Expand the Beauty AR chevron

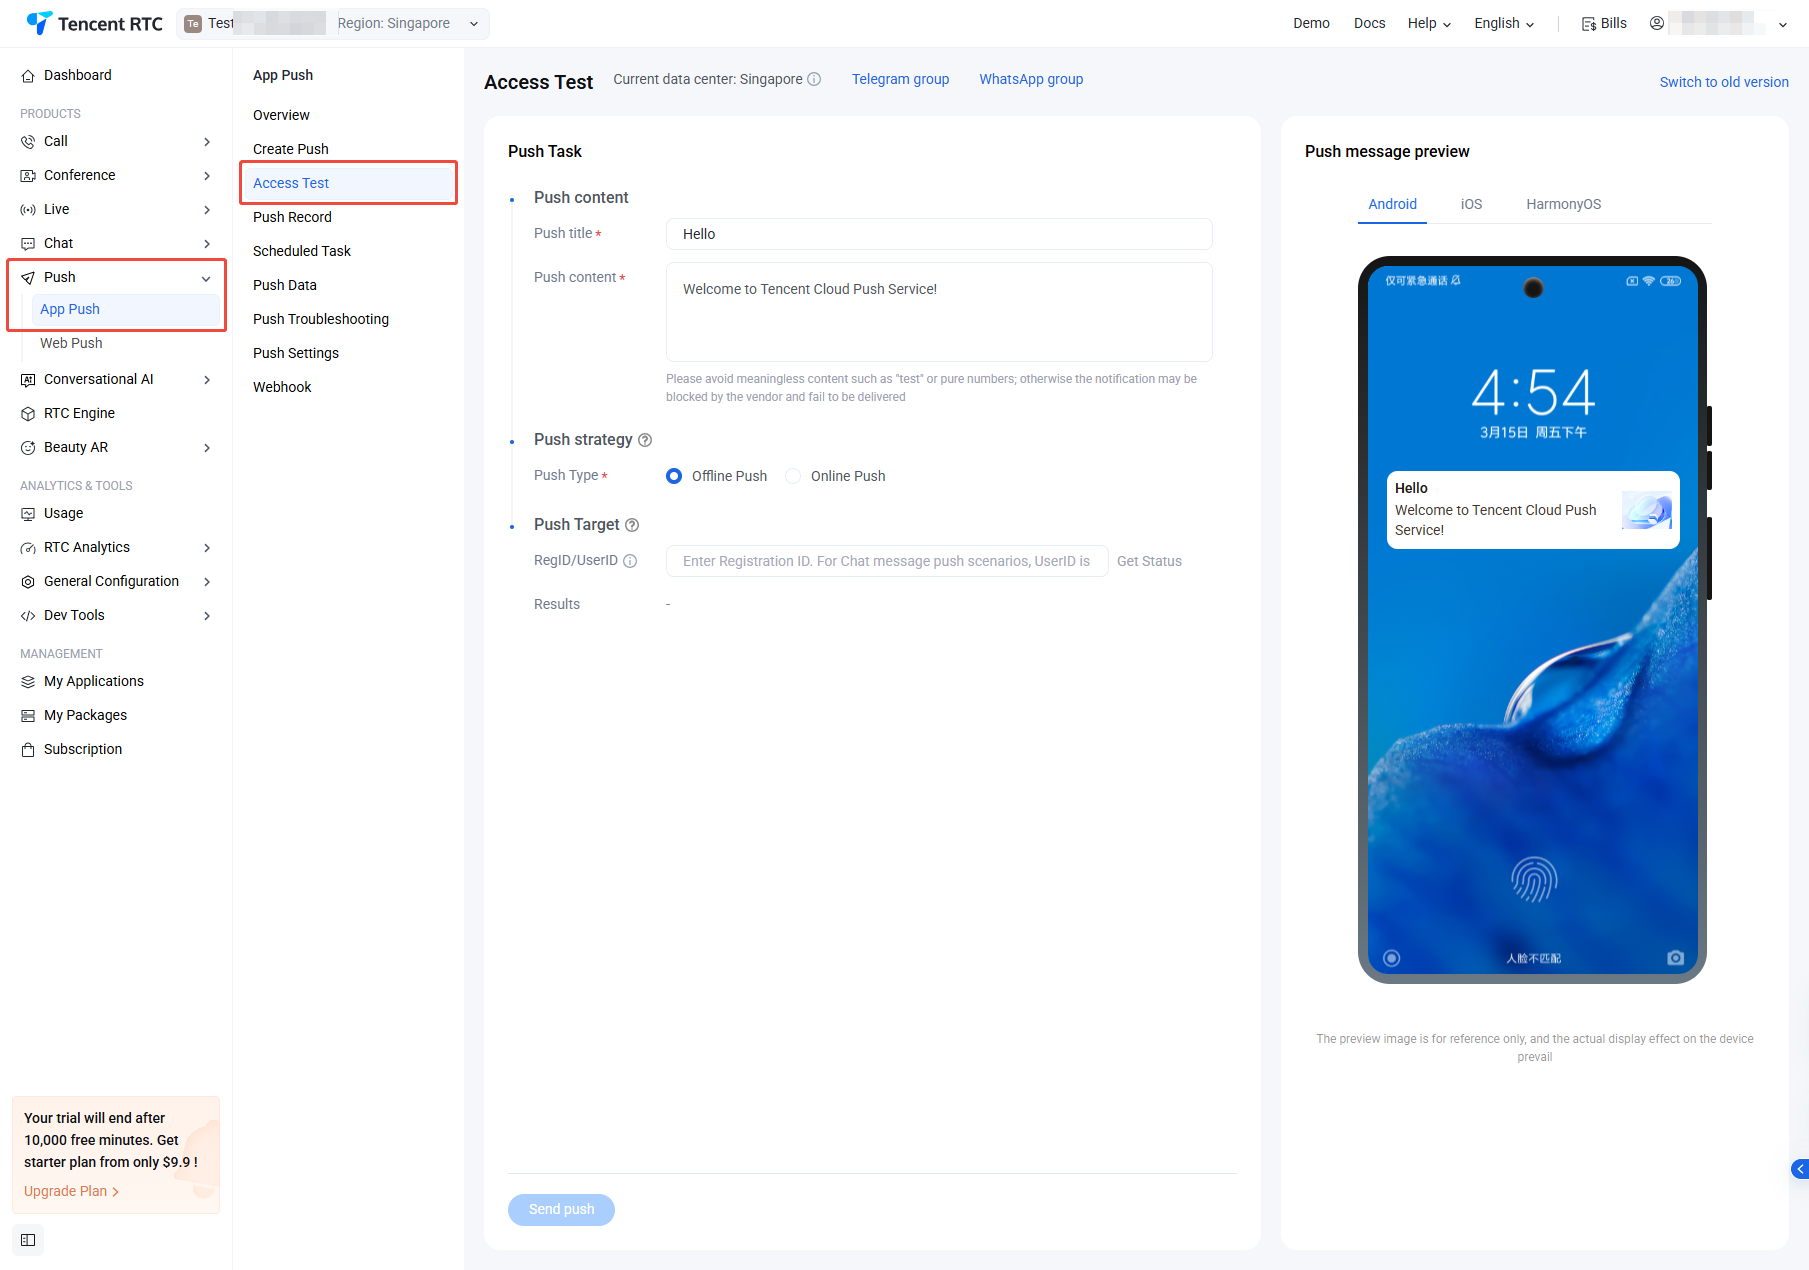pyautogui.click(x=207, y=448)
